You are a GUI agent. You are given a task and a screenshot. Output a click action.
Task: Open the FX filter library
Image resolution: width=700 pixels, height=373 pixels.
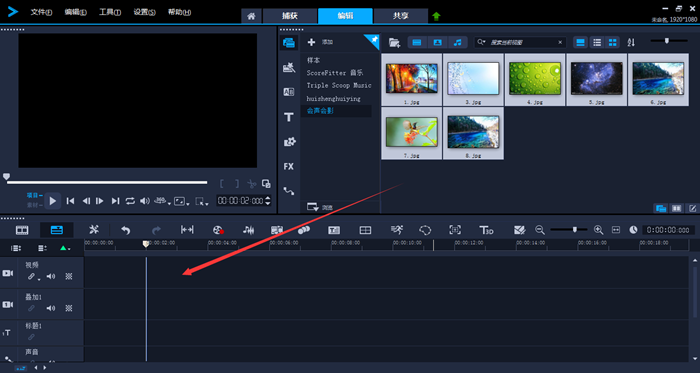point(289,166)
